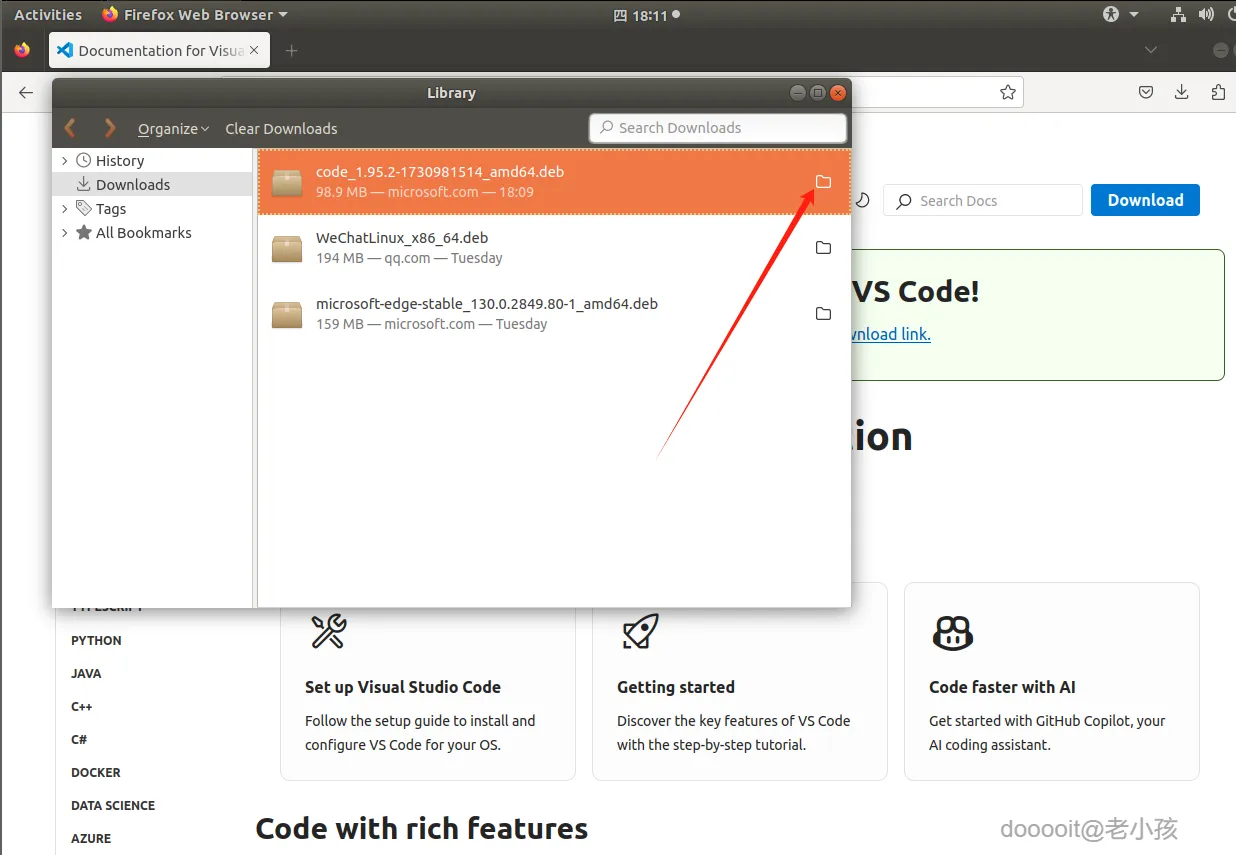
Task: Click the rocket icon on Getting started card
Action: (640, 632)
